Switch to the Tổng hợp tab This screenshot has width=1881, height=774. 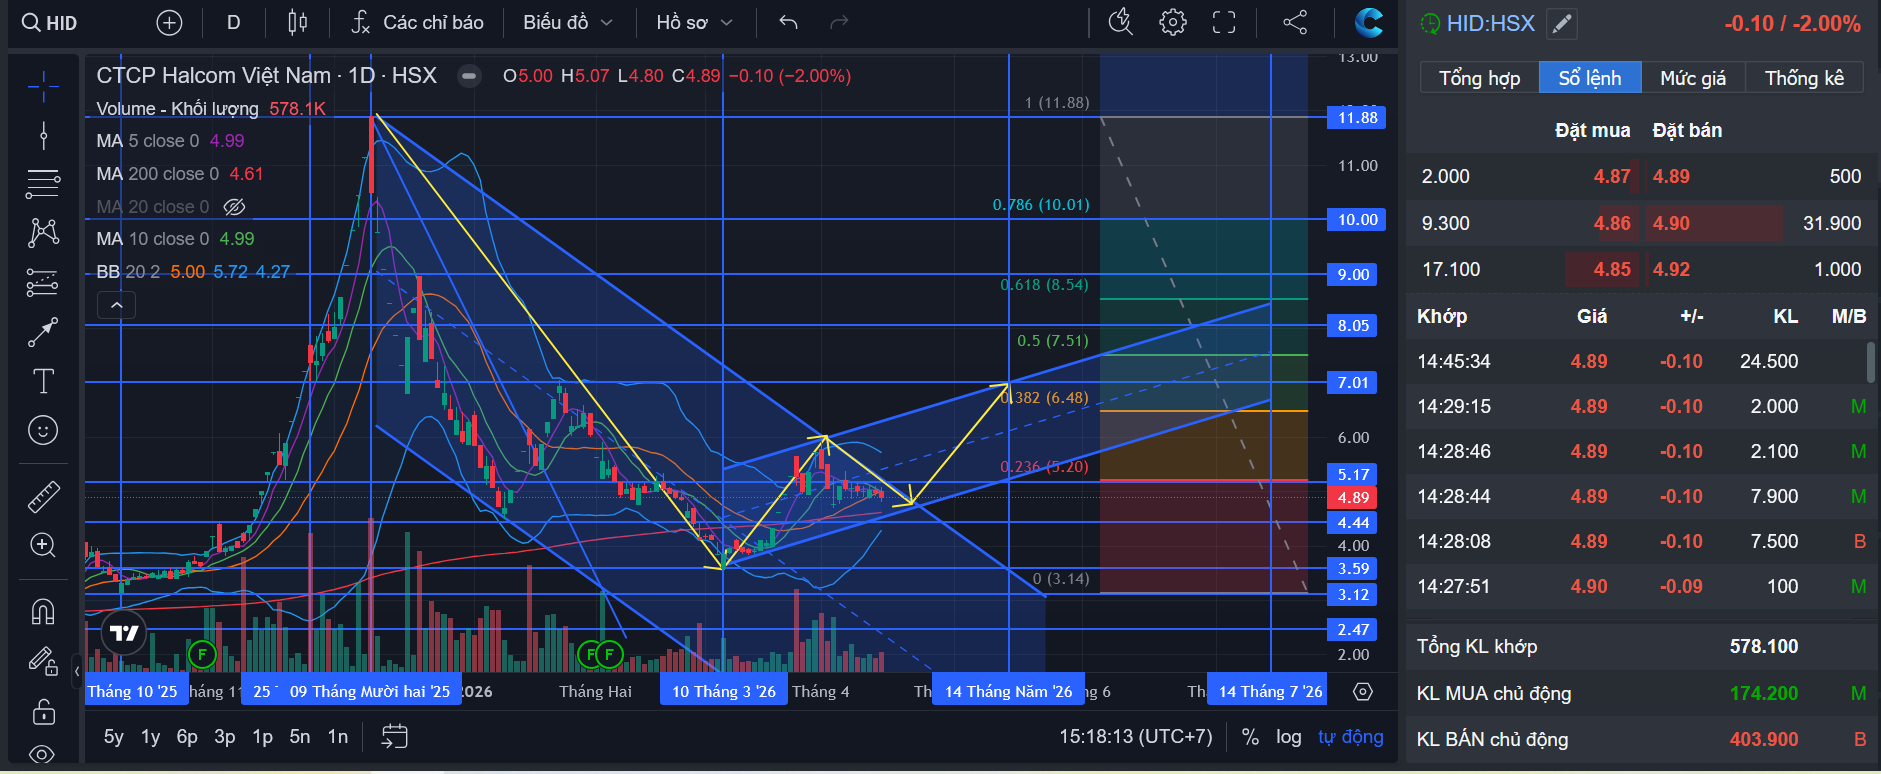coord(1480,78)
